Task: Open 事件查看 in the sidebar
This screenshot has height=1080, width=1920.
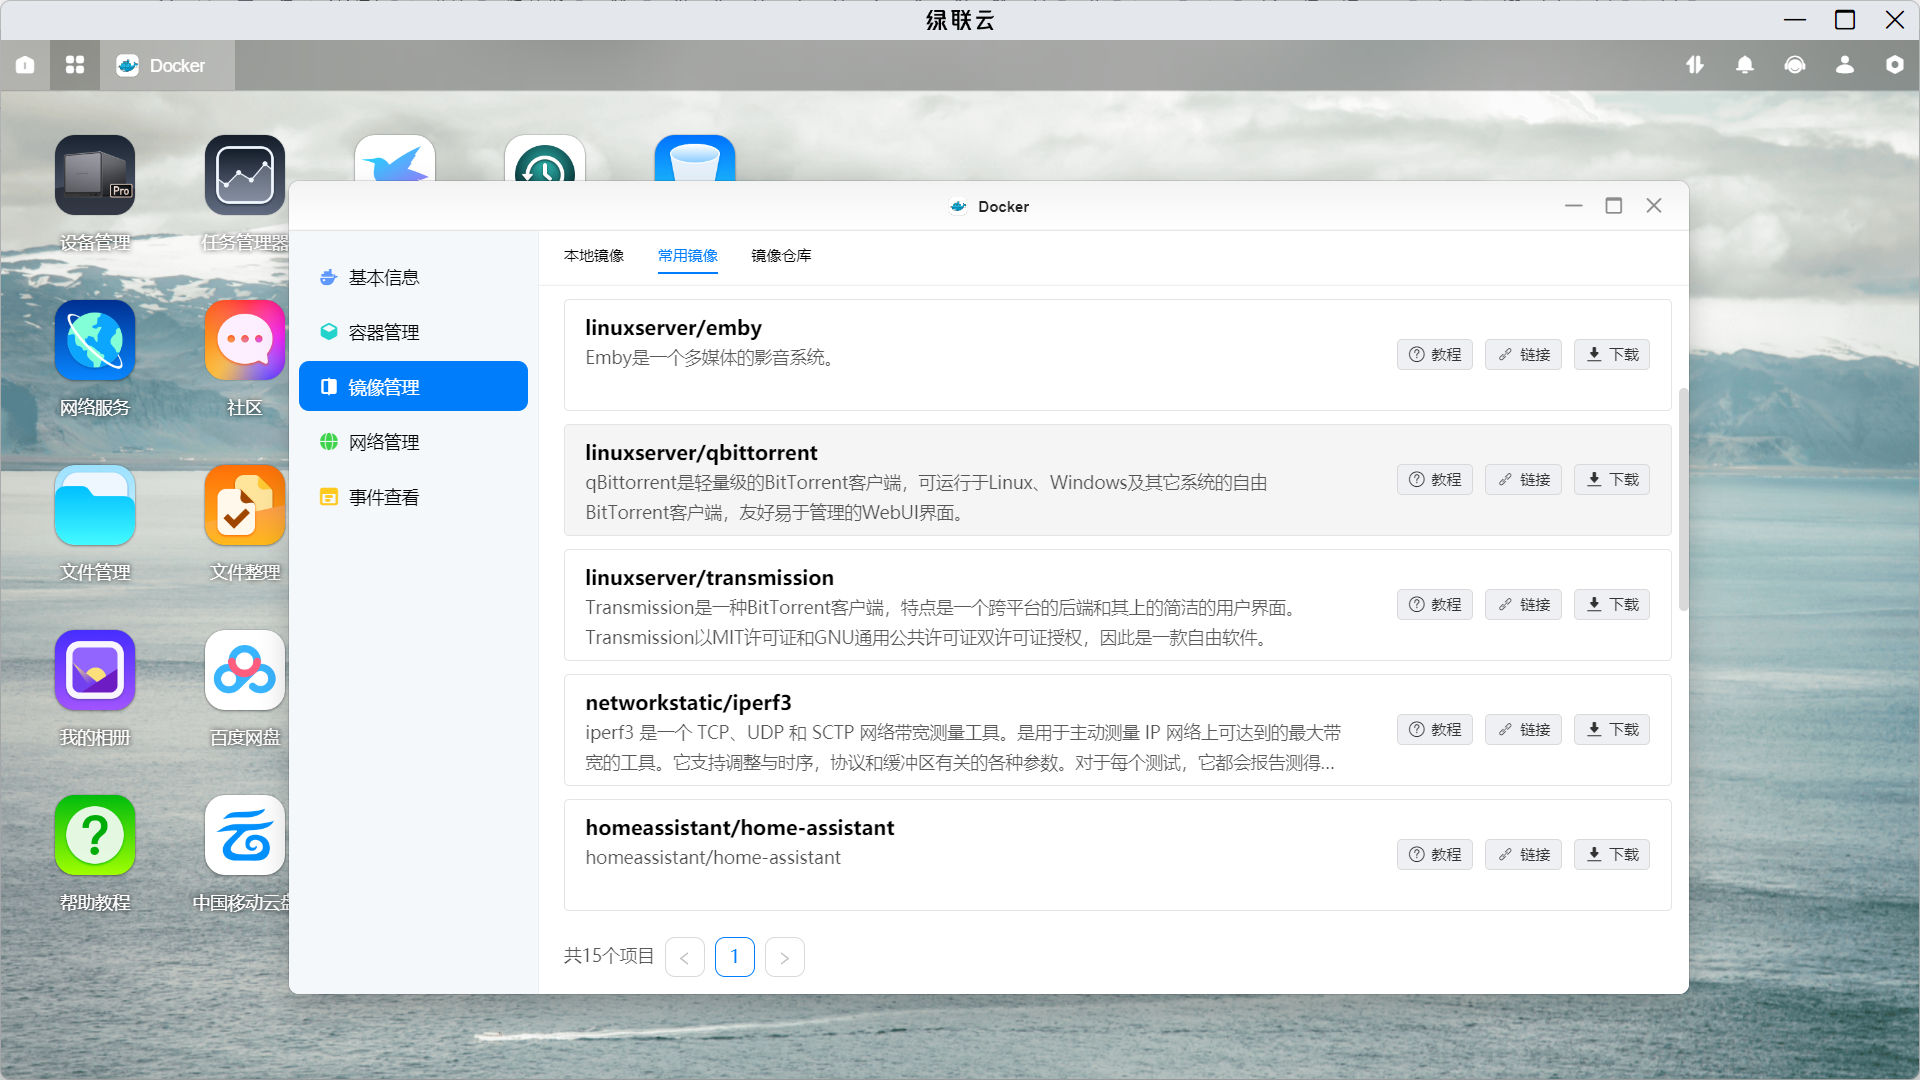Action: tap(384, 497)
